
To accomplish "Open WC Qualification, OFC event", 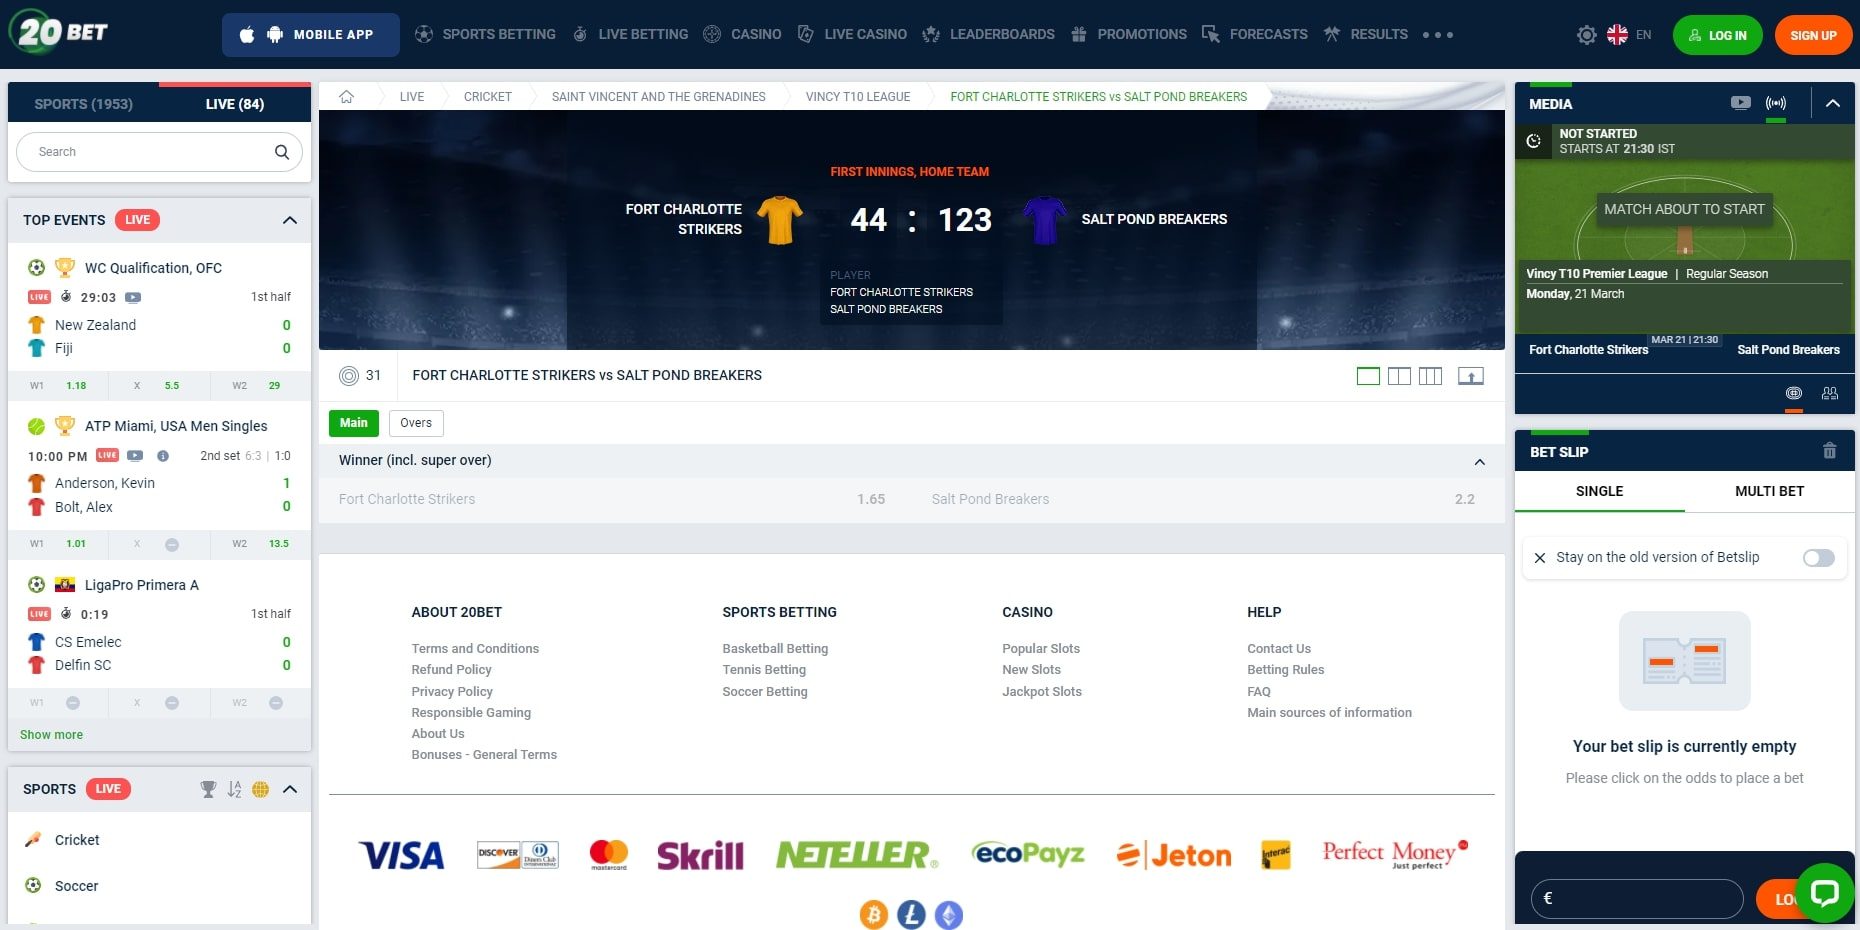I will 153,268.
